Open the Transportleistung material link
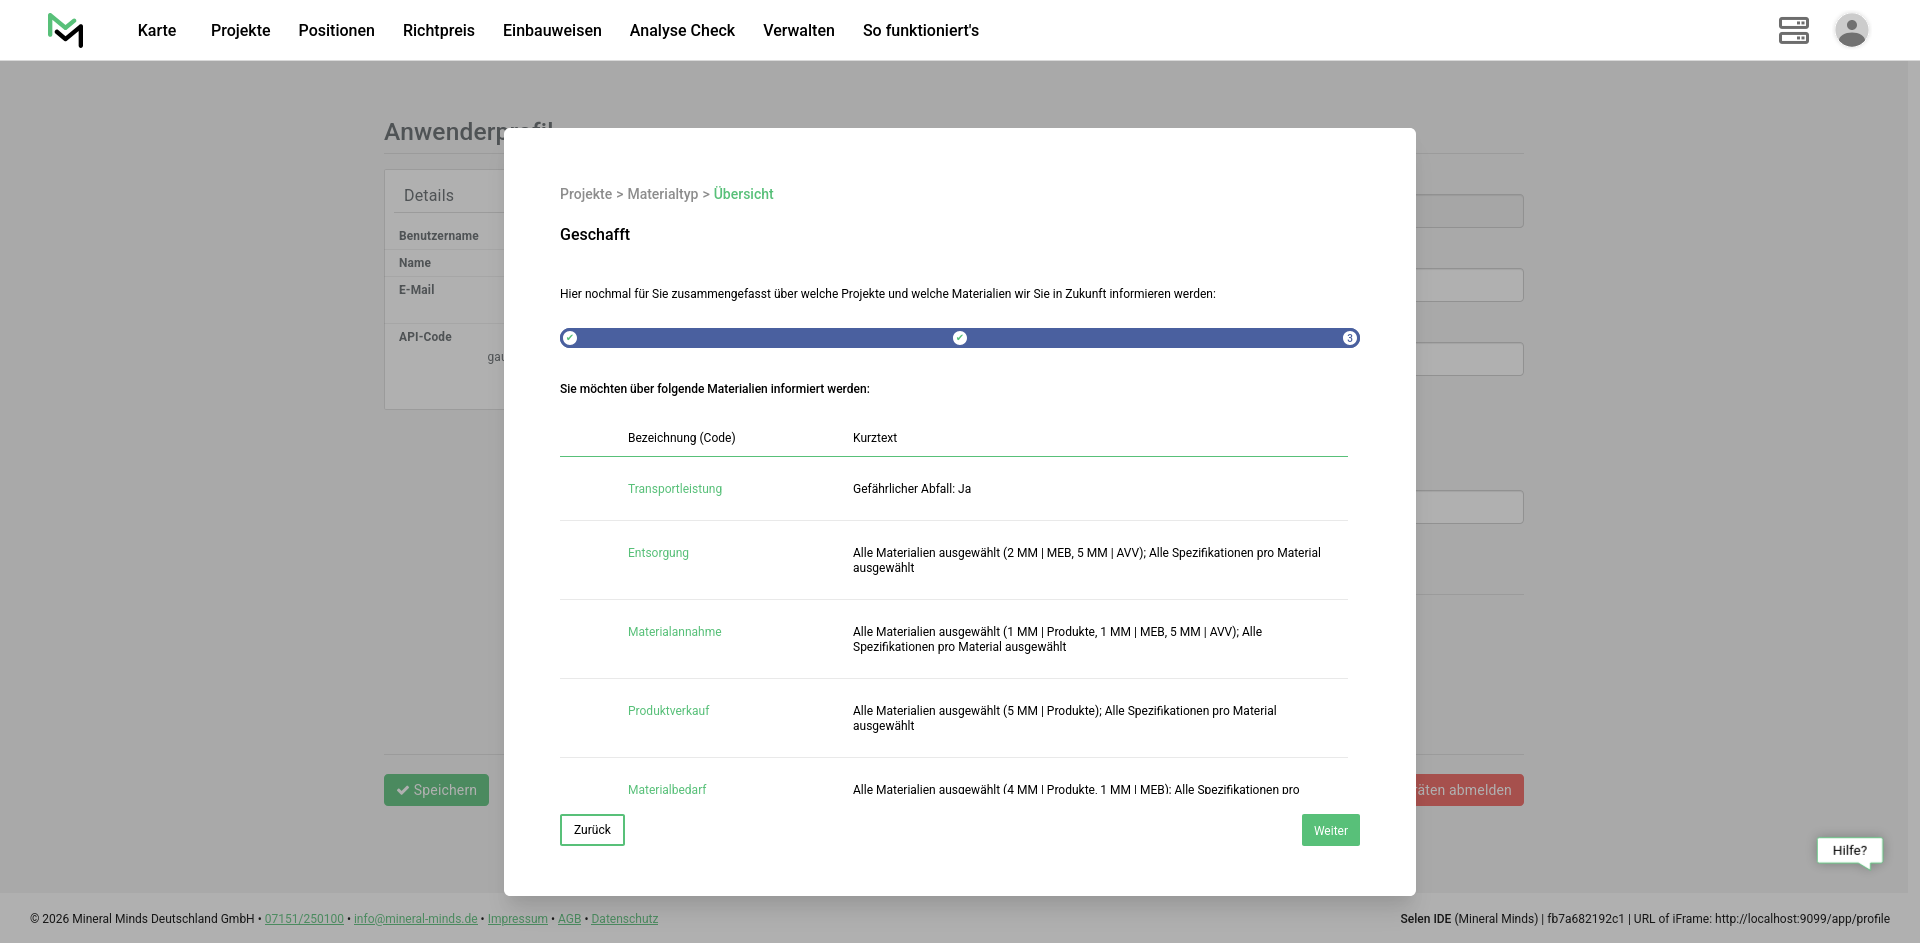The width and height of the screenshot is (1920, 943). tap(675, 489)
